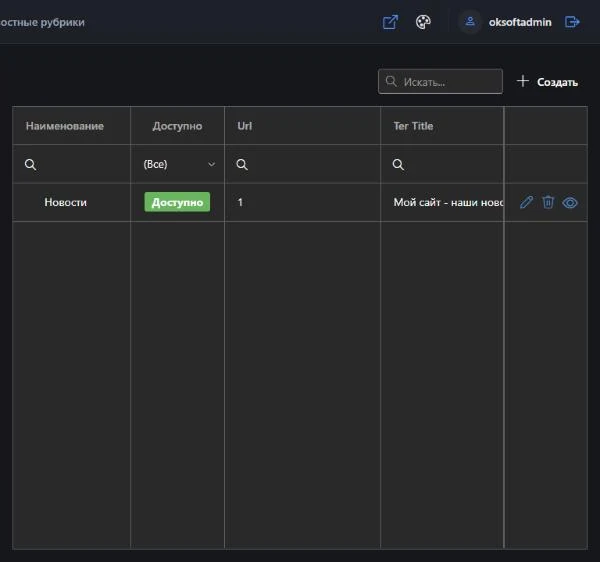Click the search icon in Url filter
Viewport: 600px width, 562px height.
coord(242,165)
